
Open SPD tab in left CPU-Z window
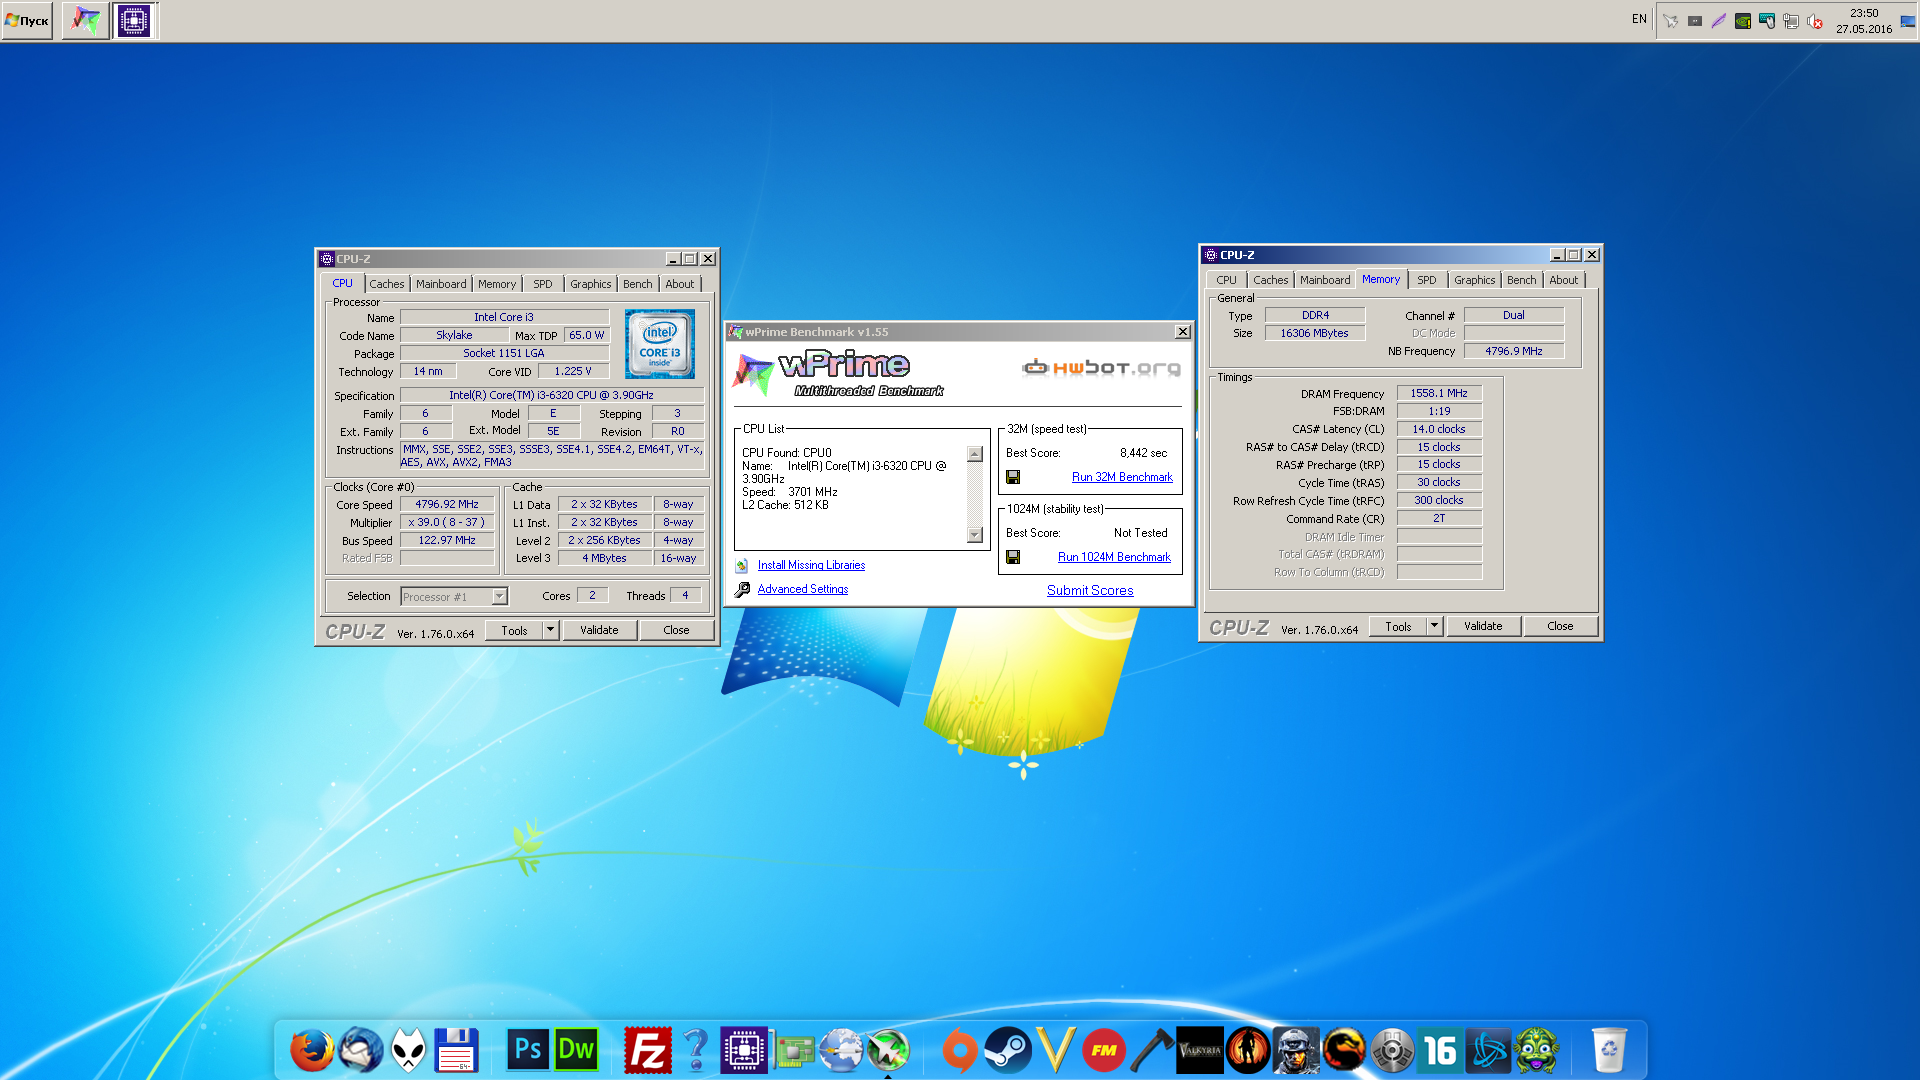[543, 284]
